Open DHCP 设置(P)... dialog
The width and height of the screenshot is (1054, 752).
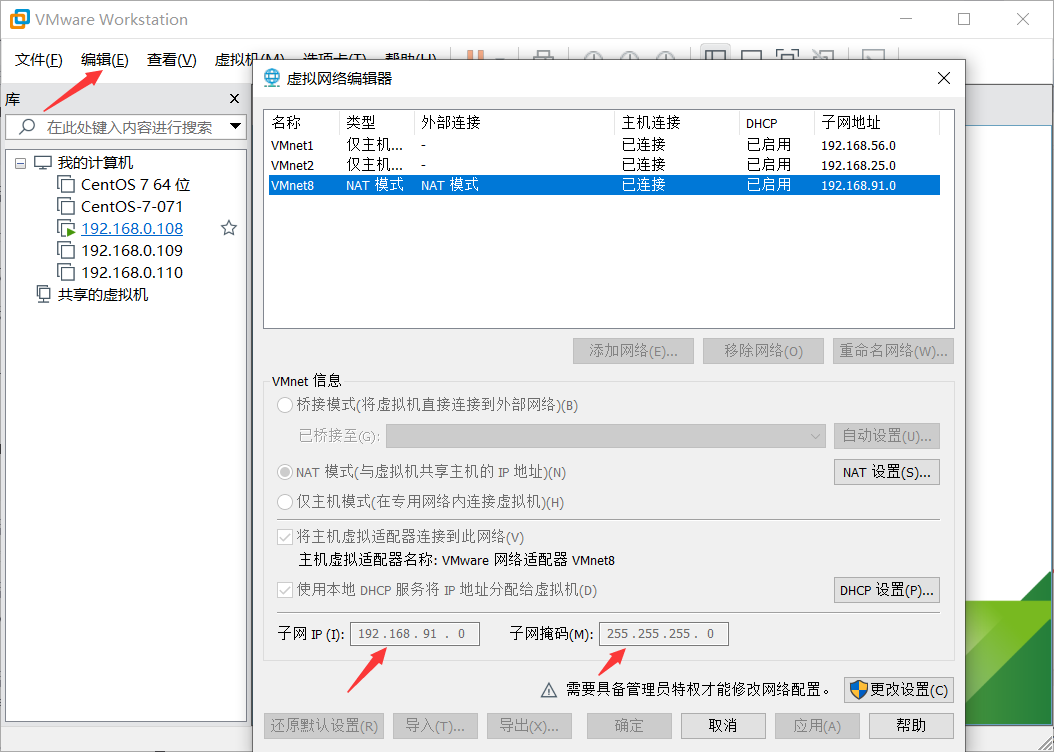coord(887,590)
